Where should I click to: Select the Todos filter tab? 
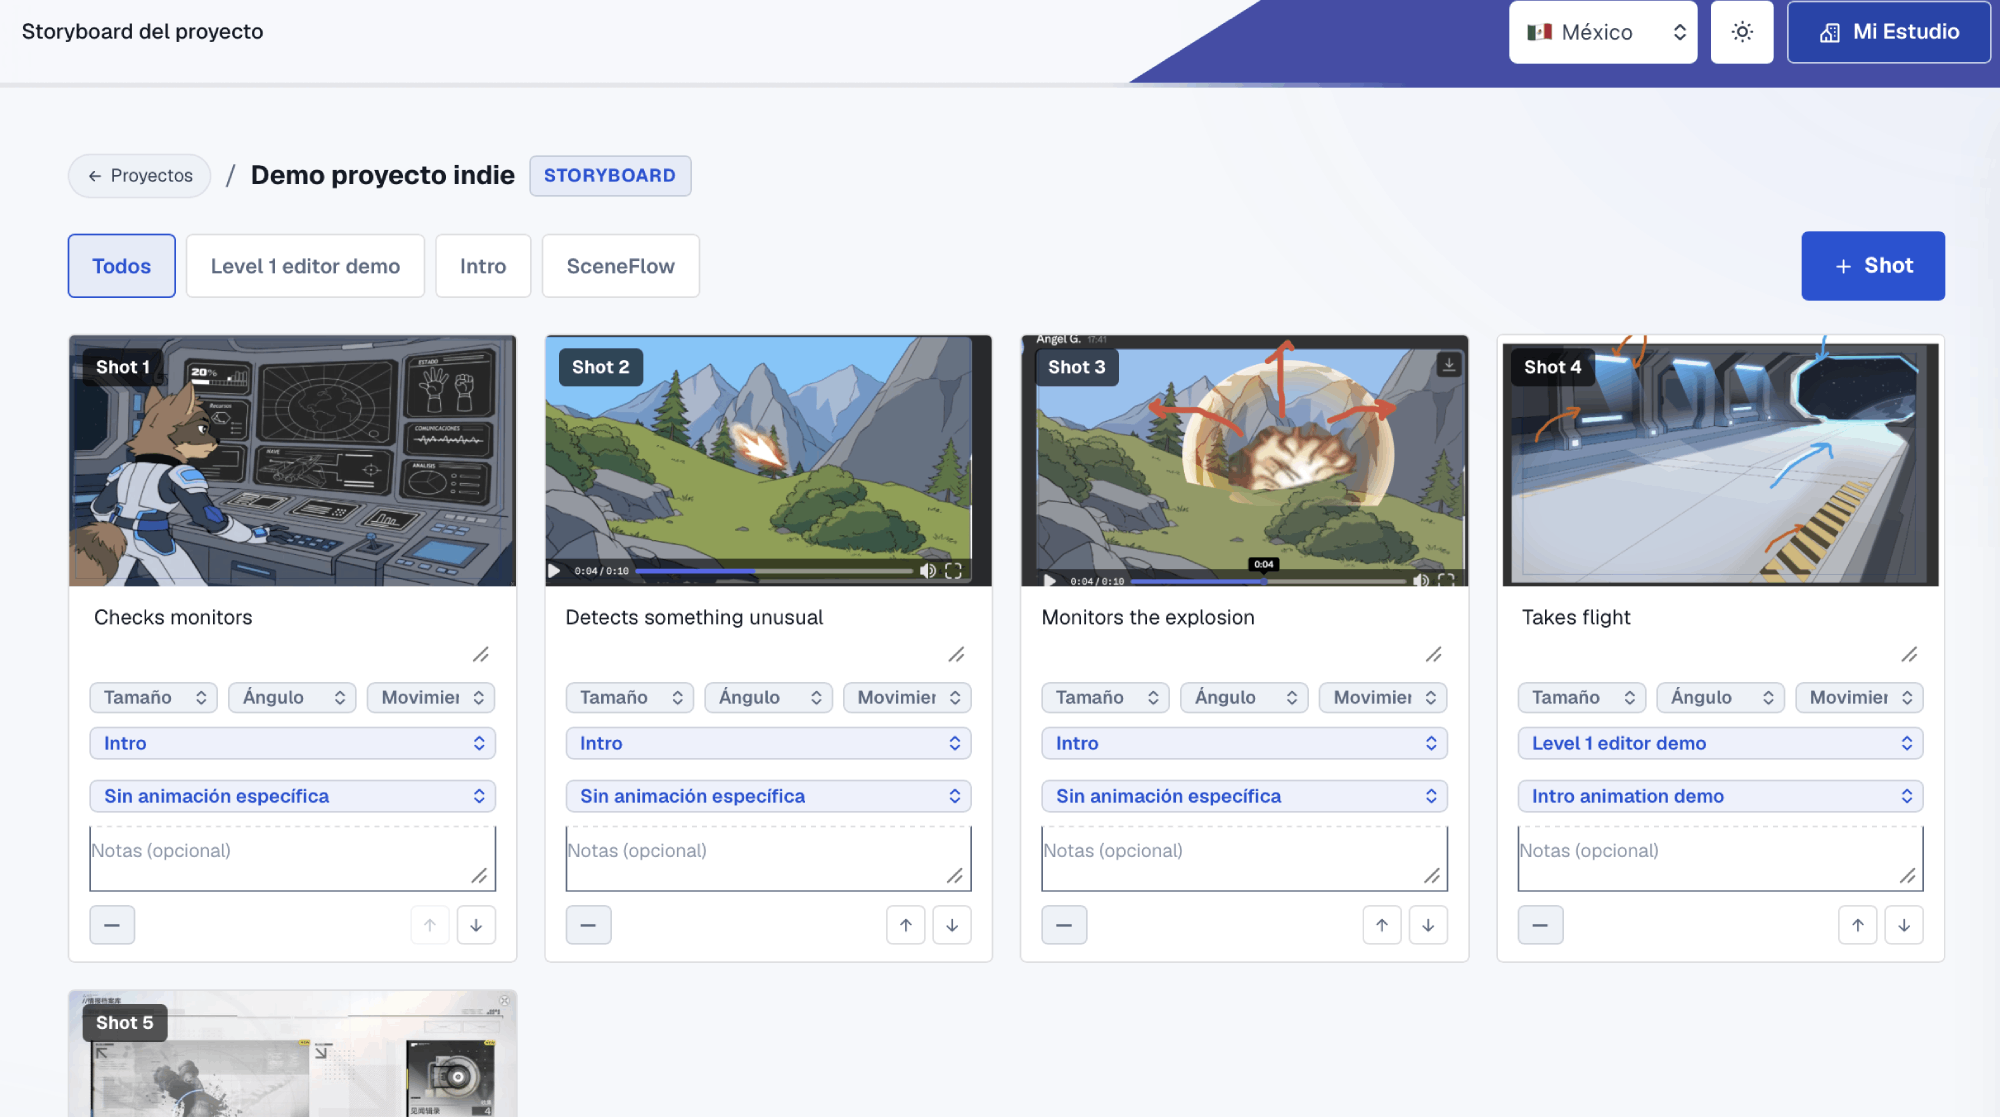122,266
